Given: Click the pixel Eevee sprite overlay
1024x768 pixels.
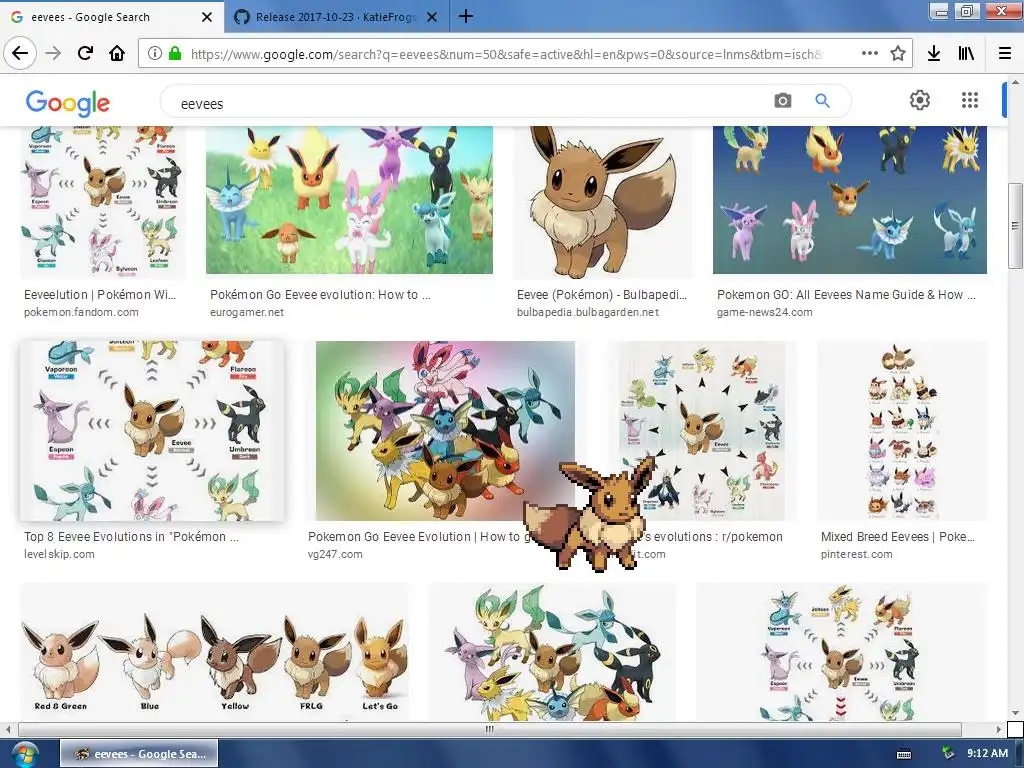Looking at the screenshot, I should 591,515.
